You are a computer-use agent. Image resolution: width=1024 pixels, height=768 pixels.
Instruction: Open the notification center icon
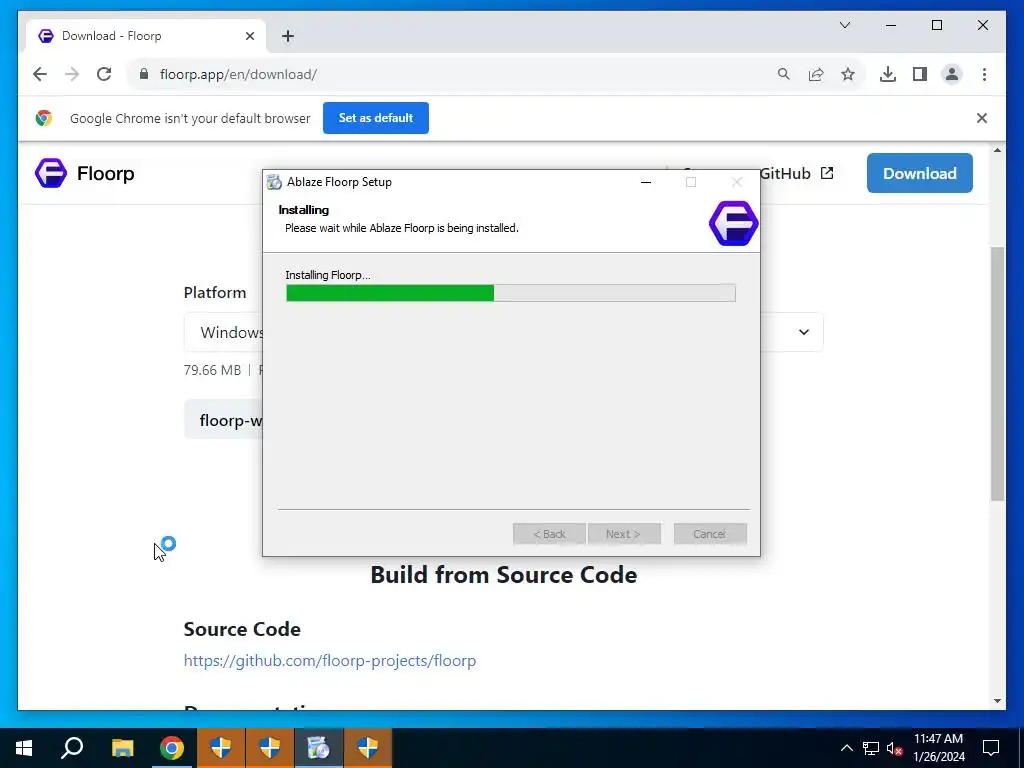991,748
